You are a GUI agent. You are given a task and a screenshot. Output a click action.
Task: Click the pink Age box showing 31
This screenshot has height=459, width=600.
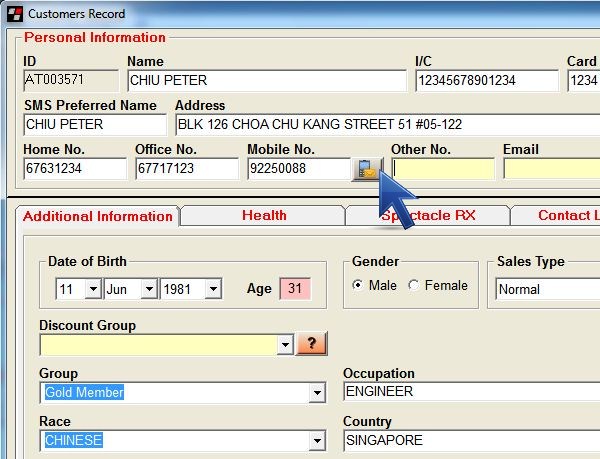point(295,289)
